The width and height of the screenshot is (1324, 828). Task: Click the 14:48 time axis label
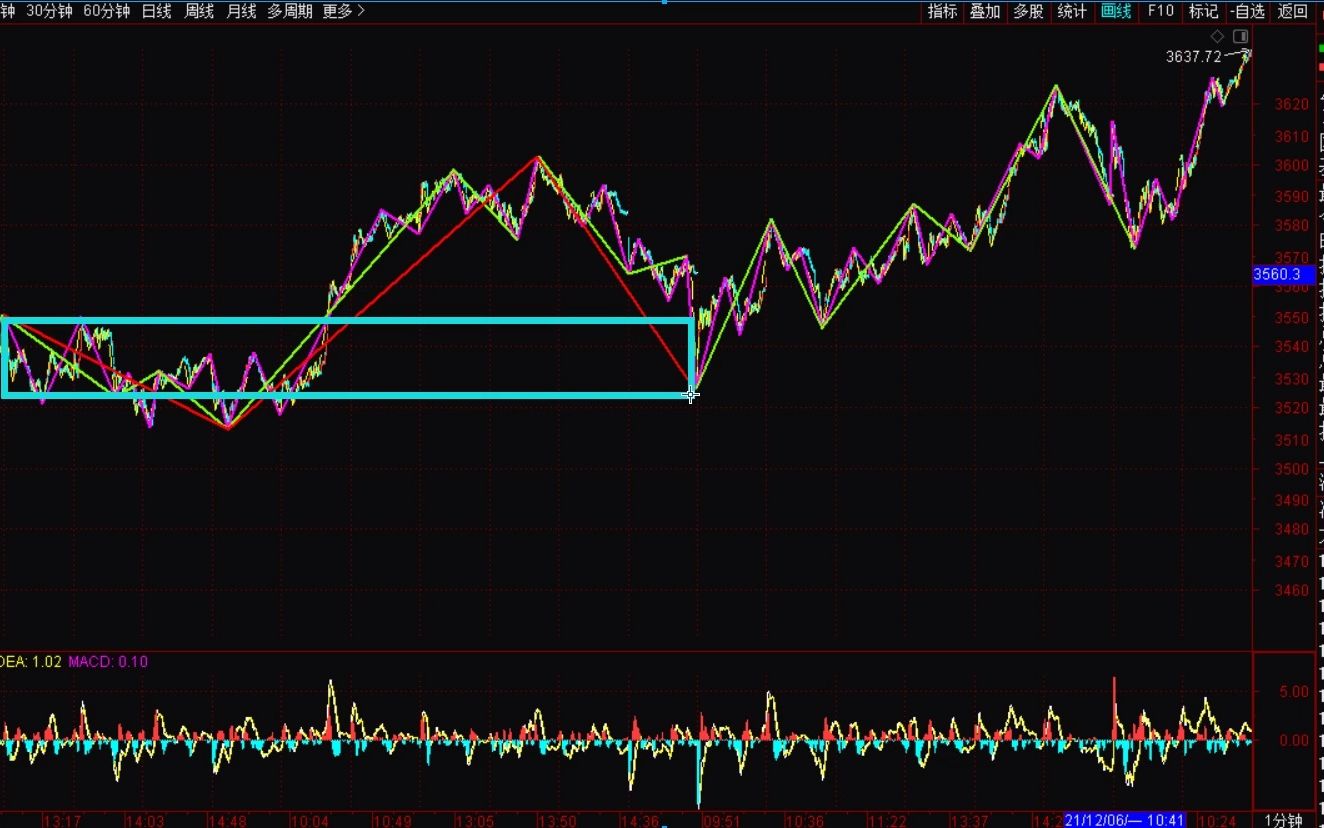[x=227, y=820]
